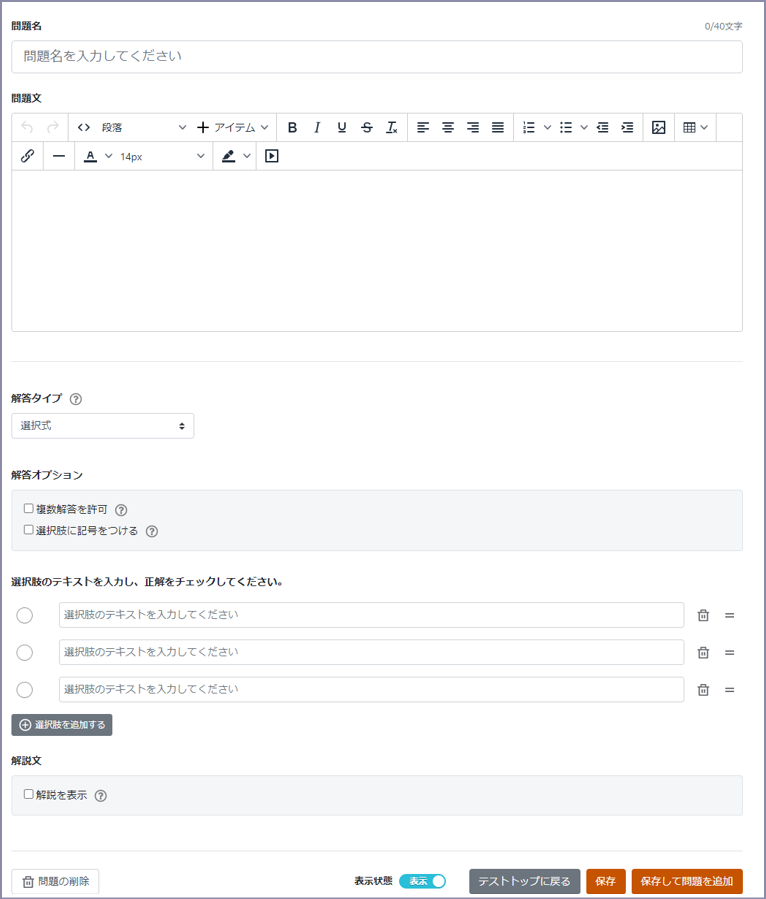Show help for 選択肢に記号をつける

pos(152,531)
